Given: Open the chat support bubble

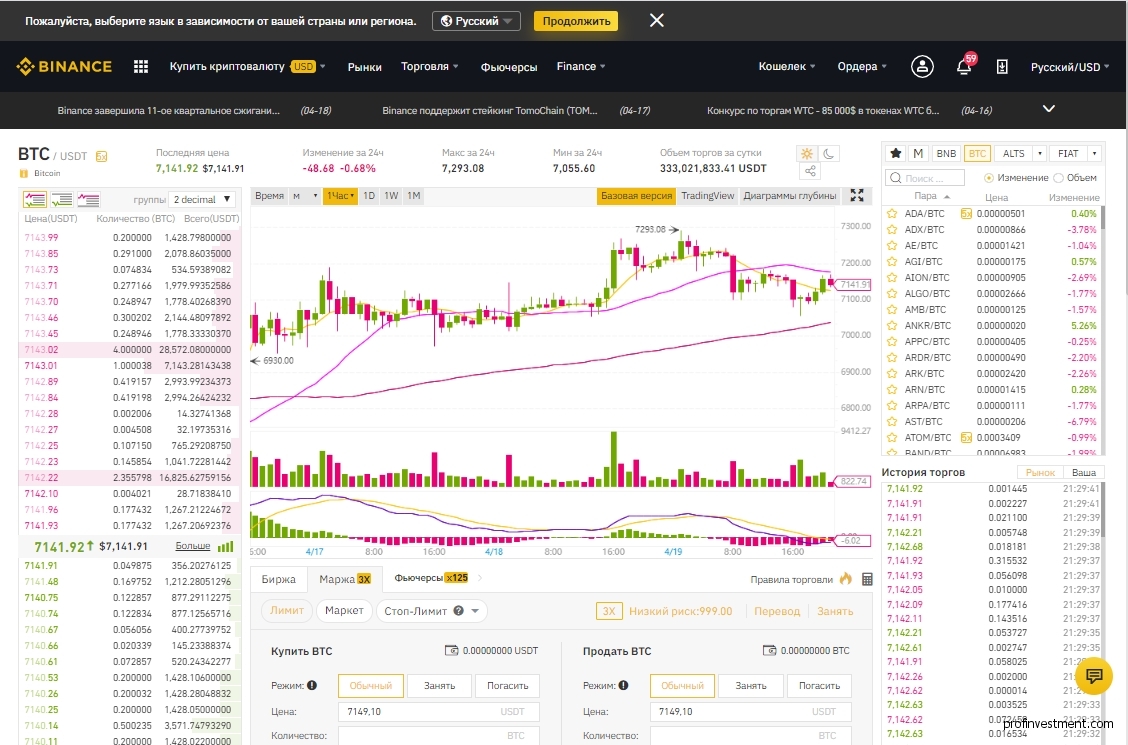Looking at the screenshot, I should point(1094,676).
